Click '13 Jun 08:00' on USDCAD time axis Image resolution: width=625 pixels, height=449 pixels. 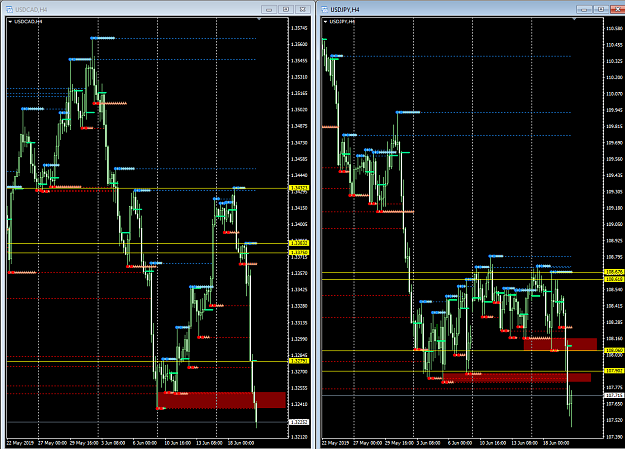coord(209,443)
